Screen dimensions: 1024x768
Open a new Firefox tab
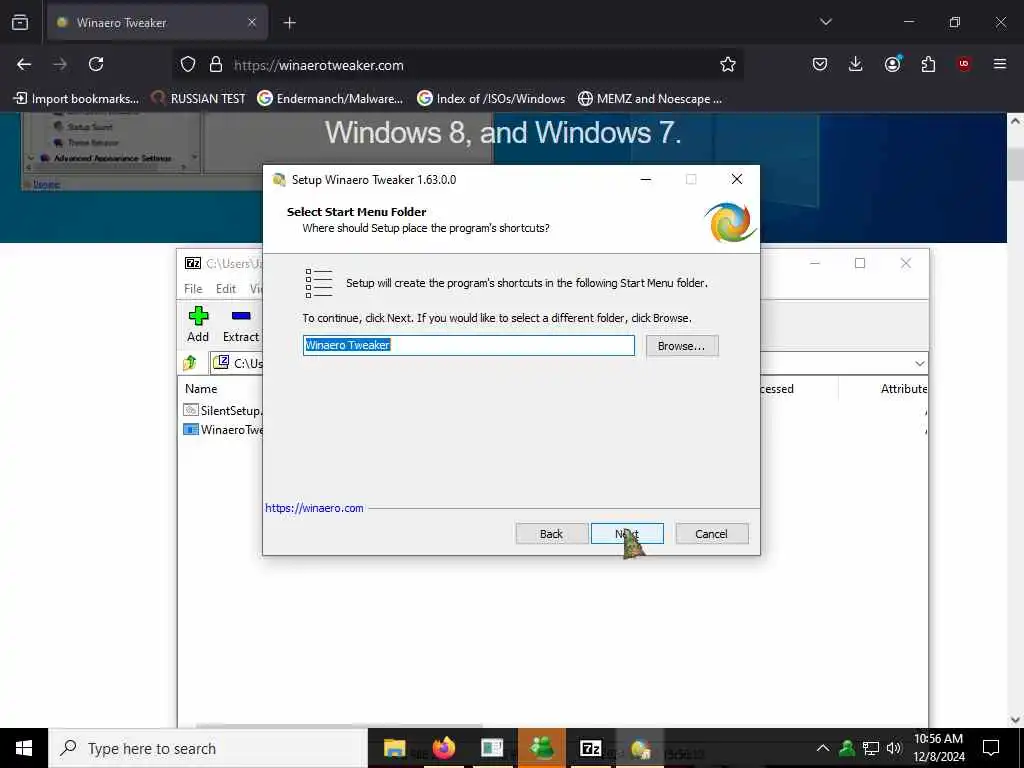tap(289, 23)
